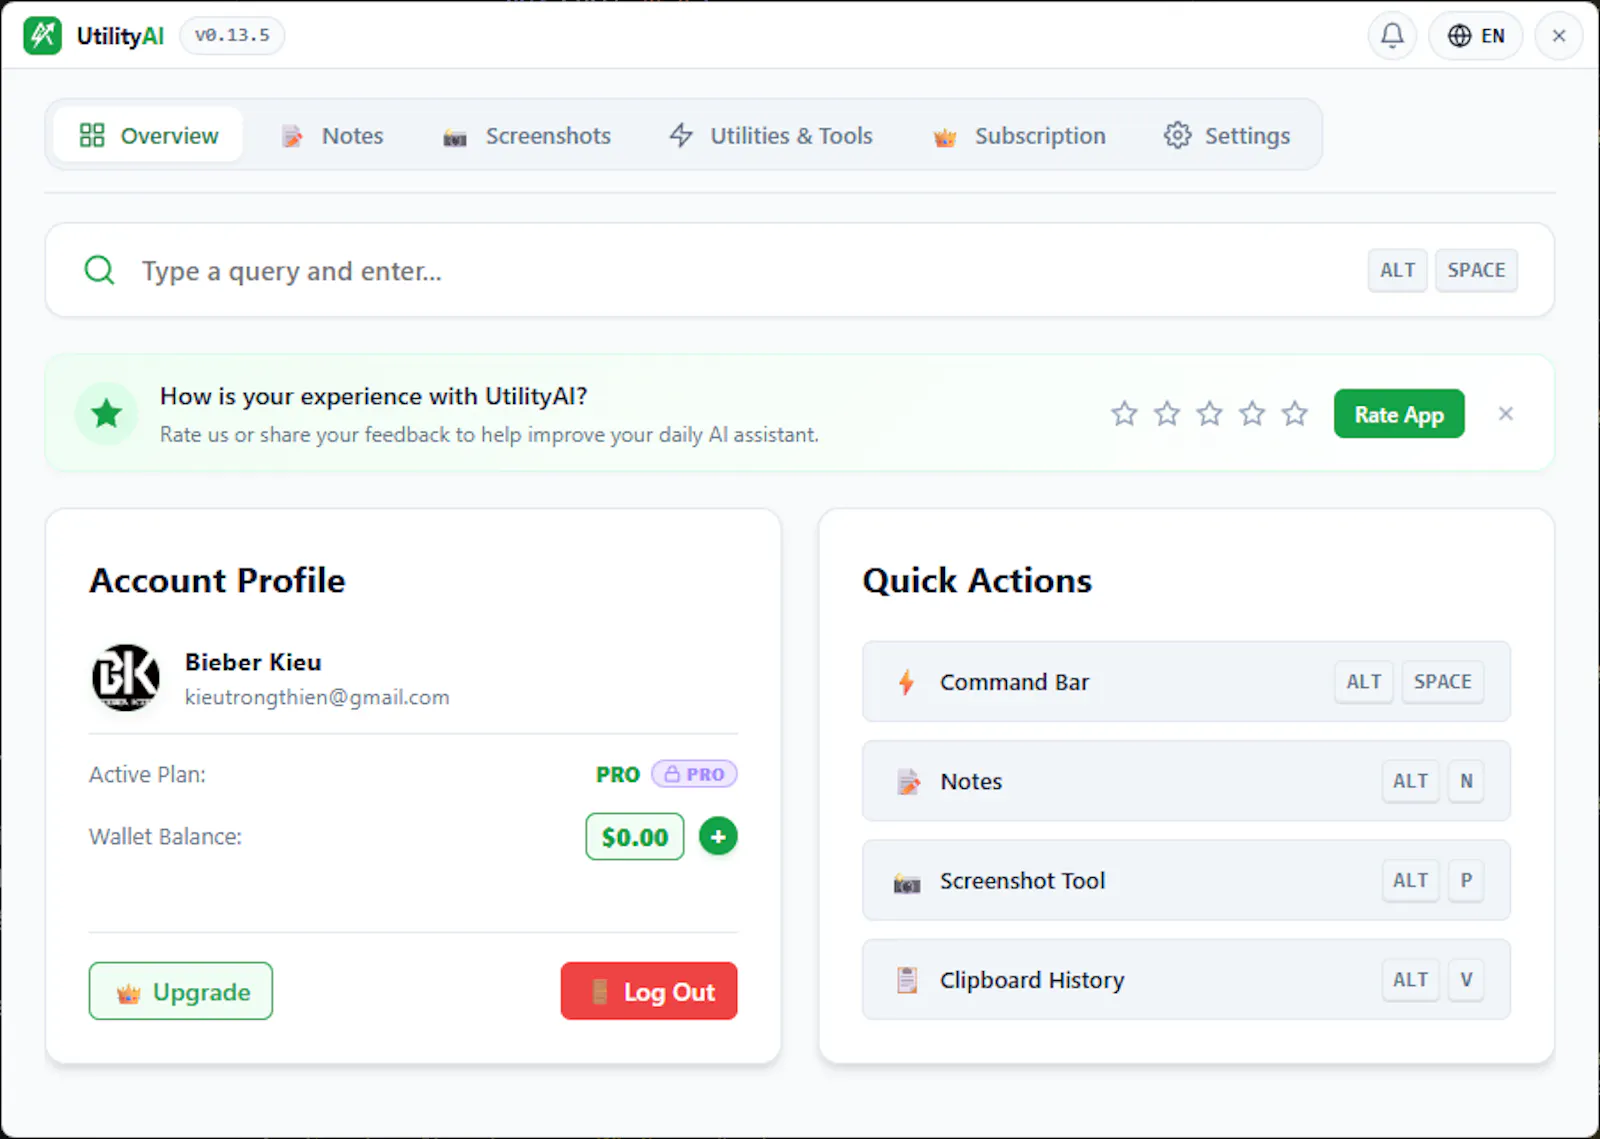Screen dimensions: 1600x1139
Task: Rate four stars in feedback banner
Action: pyautogui.click(x=1252, y=413)
